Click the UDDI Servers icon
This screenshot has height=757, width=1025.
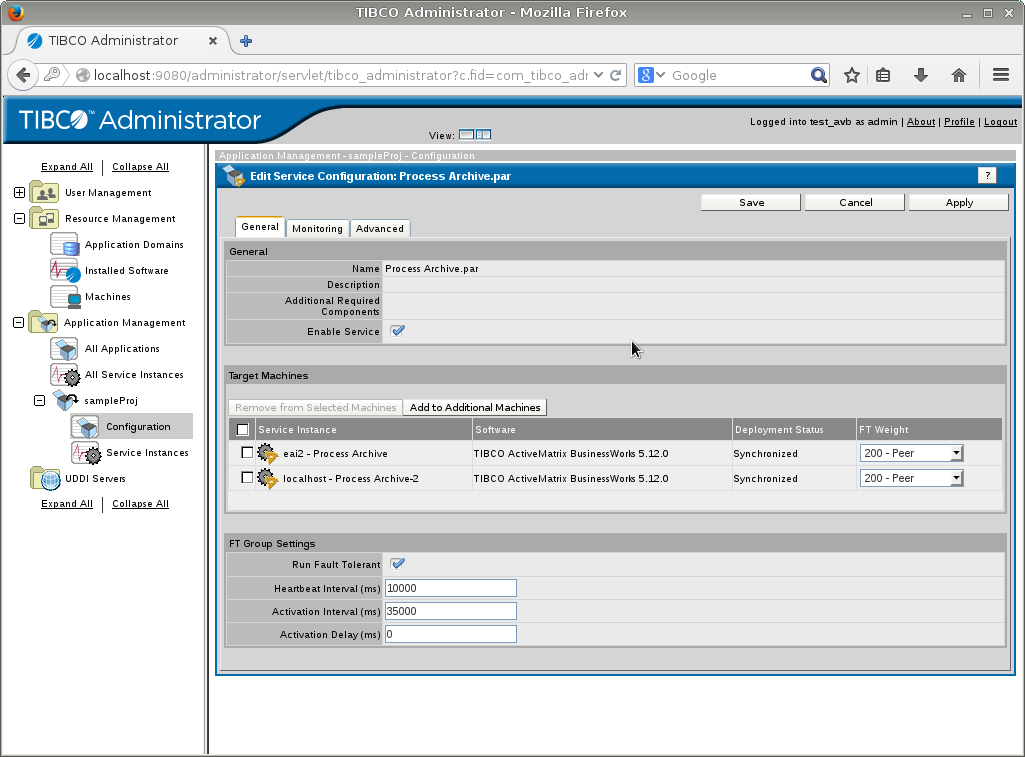pyautogui.click(x=45, y=479)
